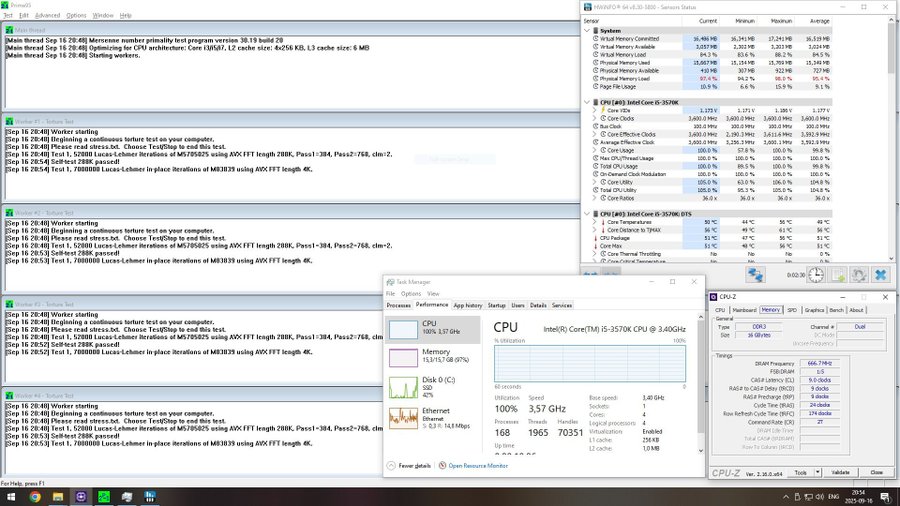Open Prime95 Test menu

[x=8, y=15]
